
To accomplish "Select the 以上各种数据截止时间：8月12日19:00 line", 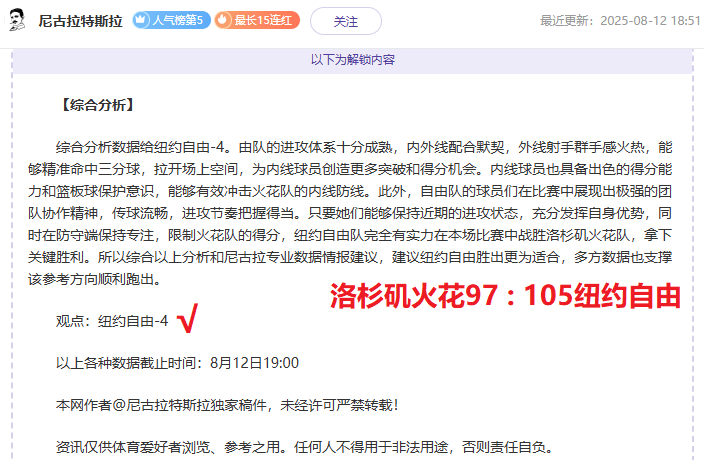I will tap(177, 363).
